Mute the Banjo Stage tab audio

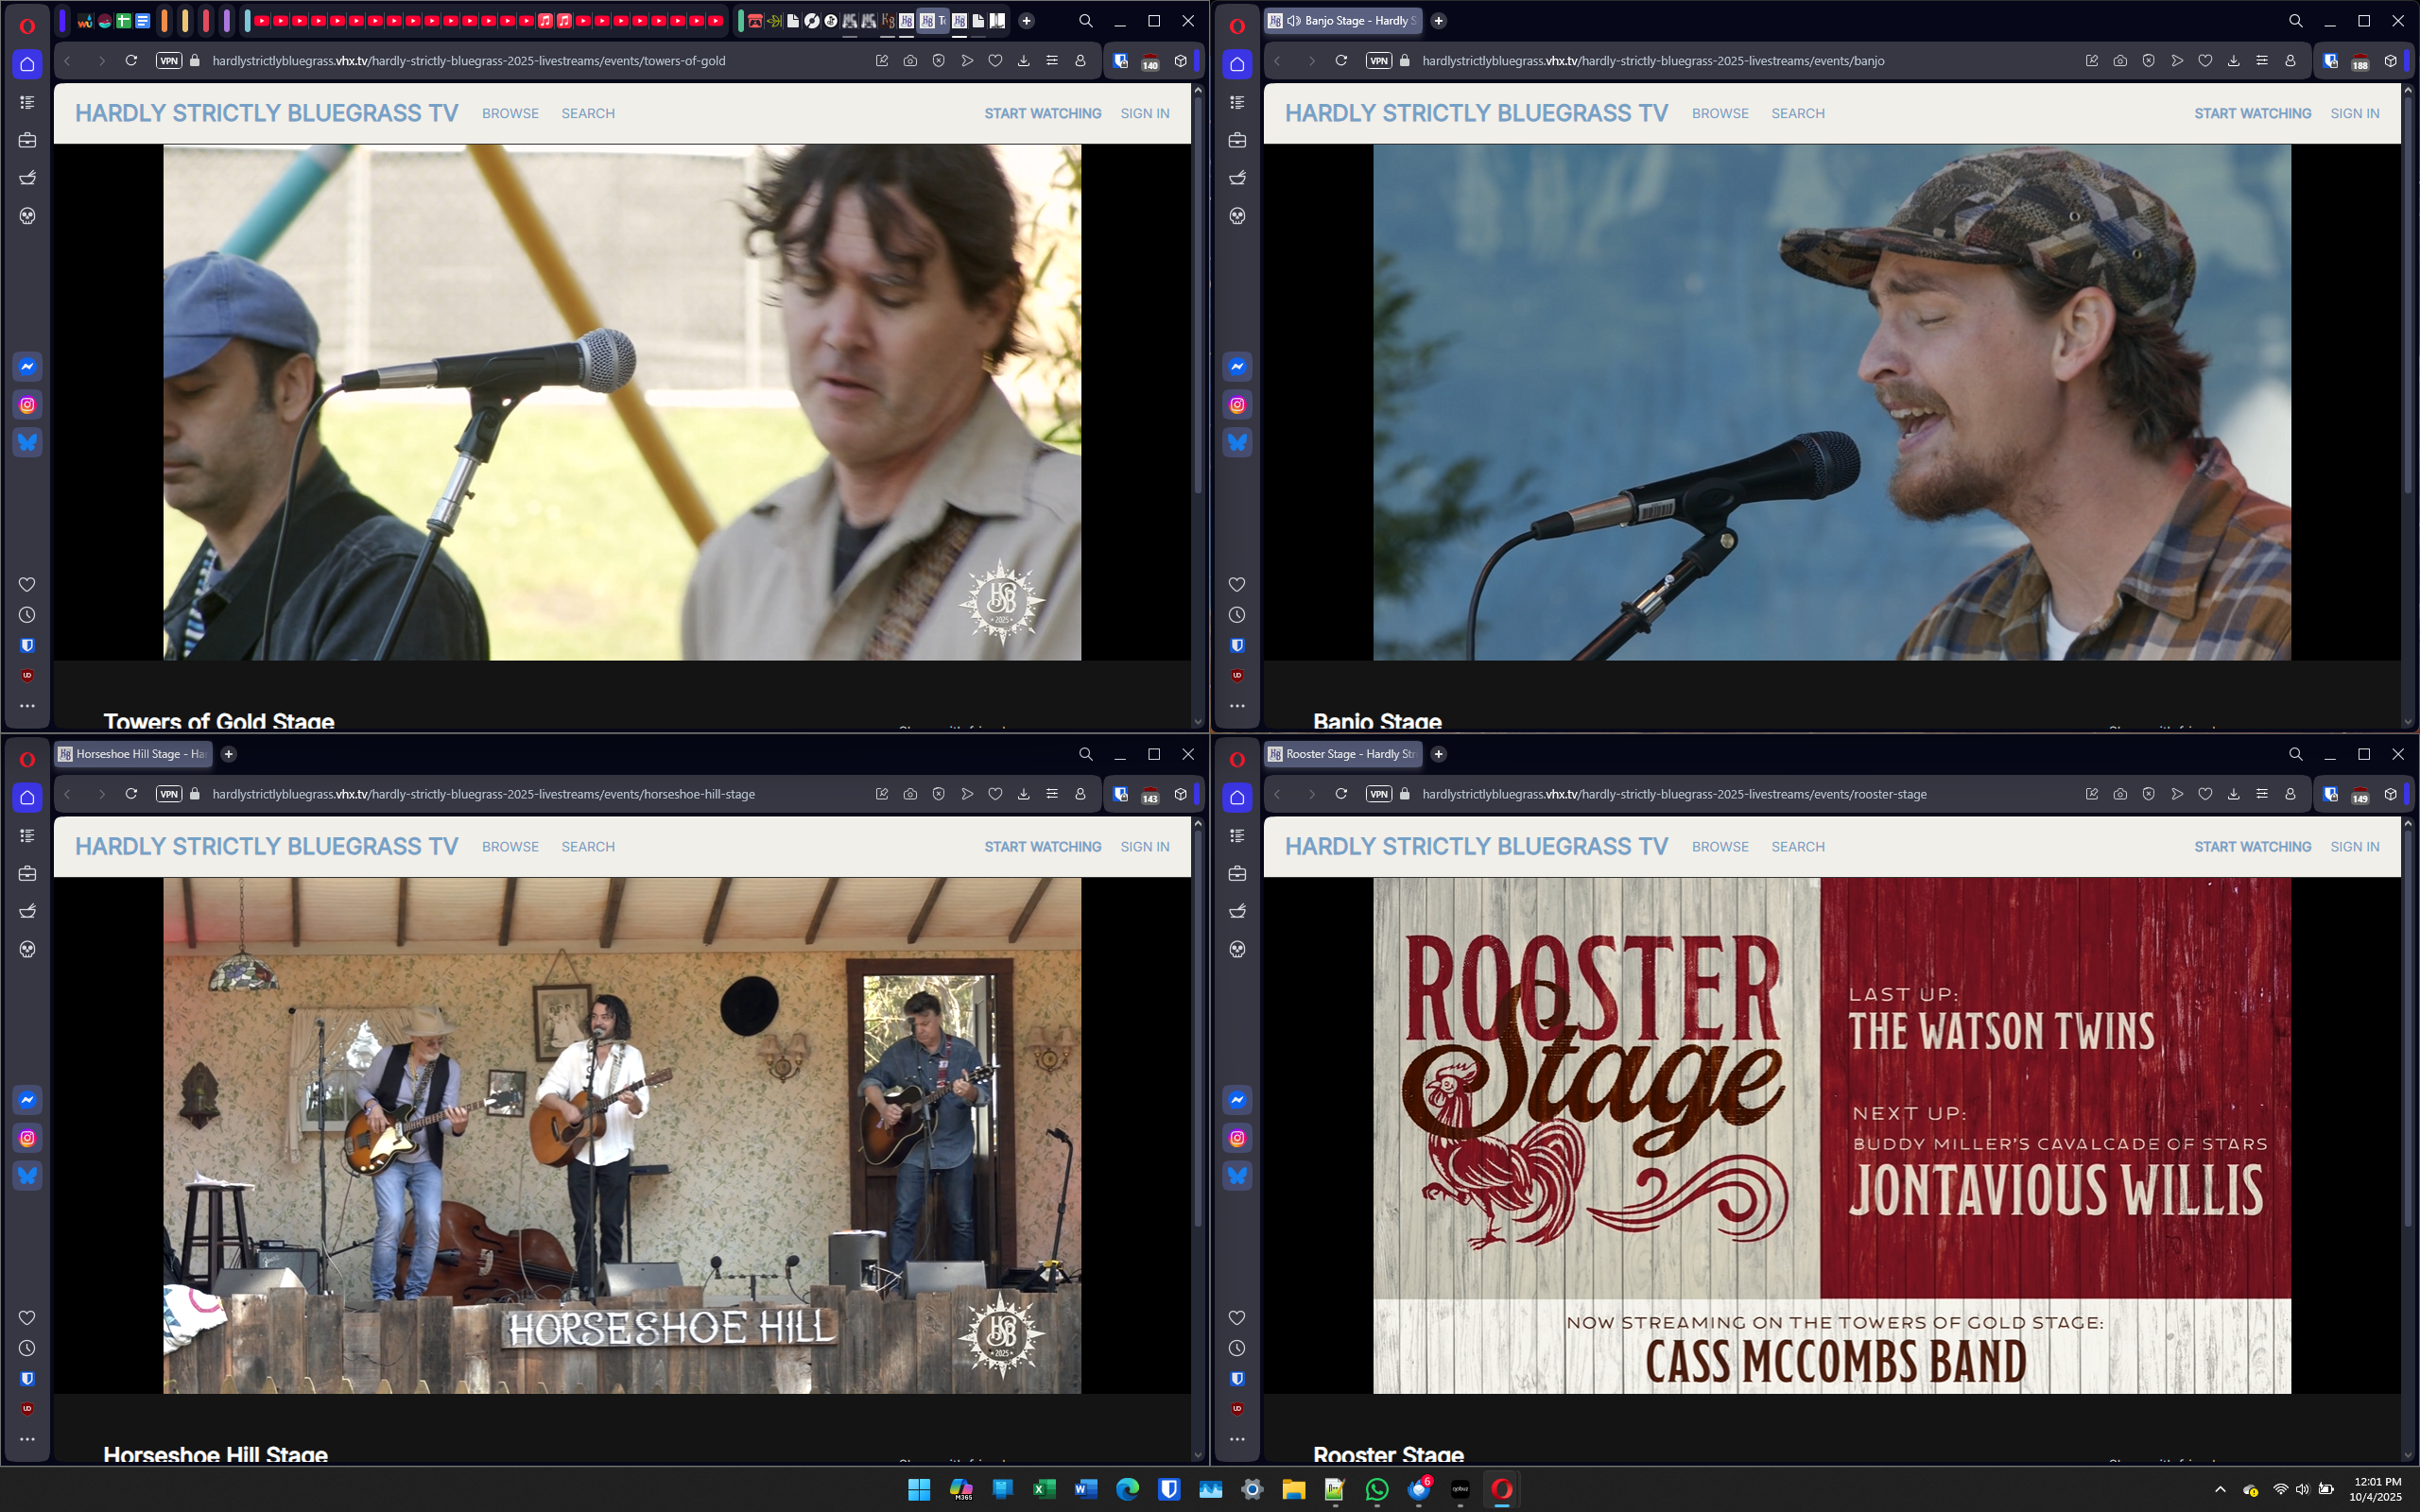(x=1294, y=21)
